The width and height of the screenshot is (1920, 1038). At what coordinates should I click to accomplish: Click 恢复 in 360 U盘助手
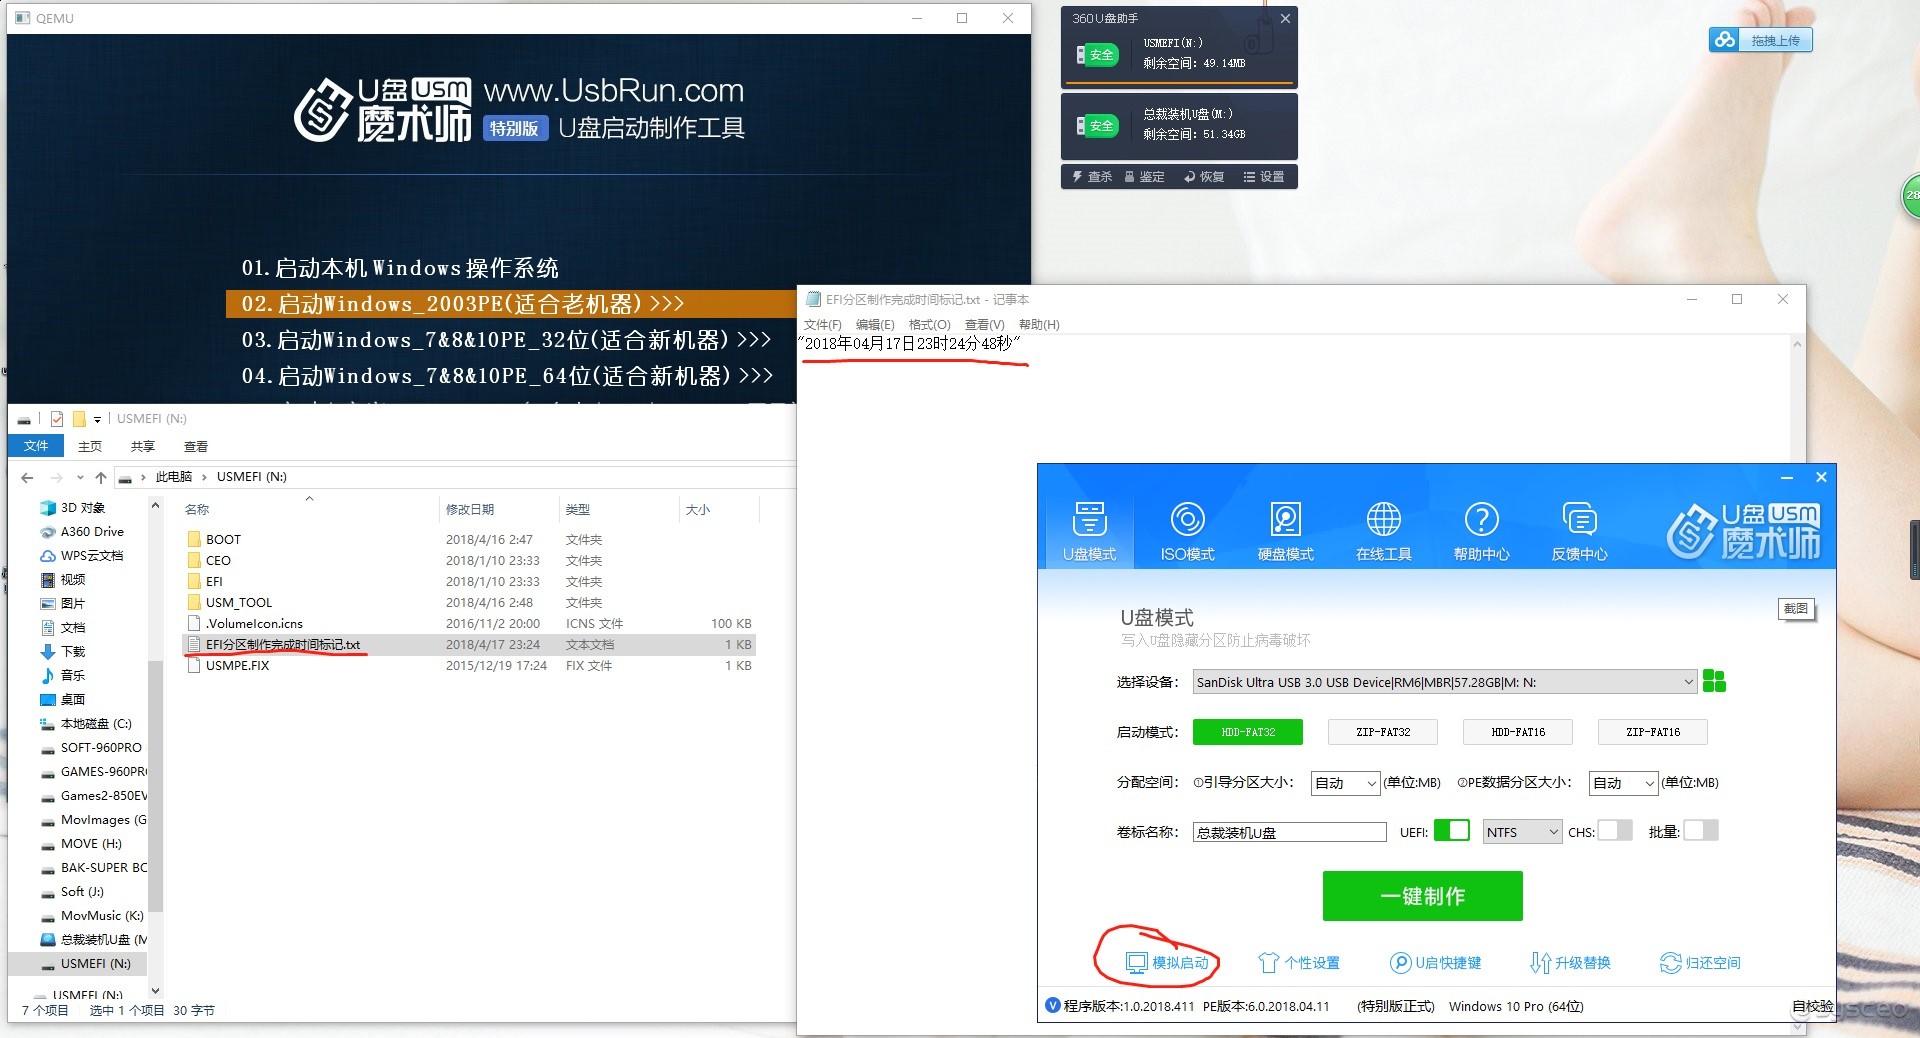coord(1204,177)
